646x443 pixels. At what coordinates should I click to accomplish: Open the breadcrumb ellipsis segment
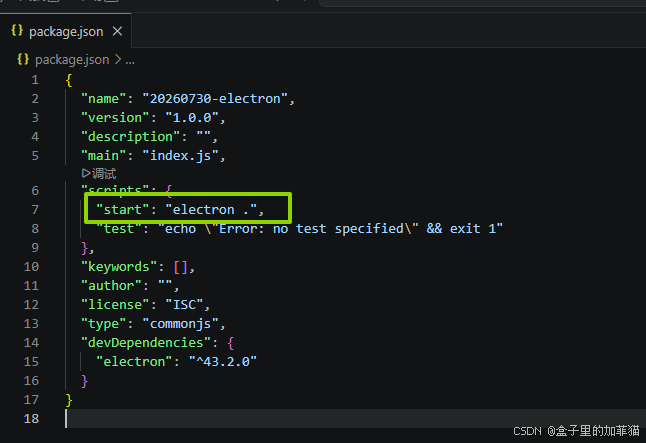[130, 60]
